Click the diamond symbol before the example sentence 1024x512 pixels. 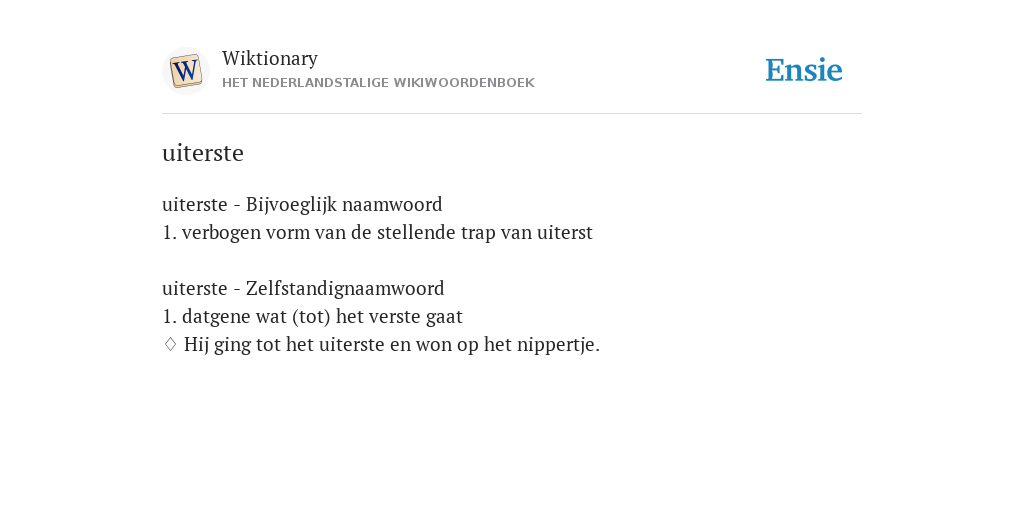coord(170,344)
